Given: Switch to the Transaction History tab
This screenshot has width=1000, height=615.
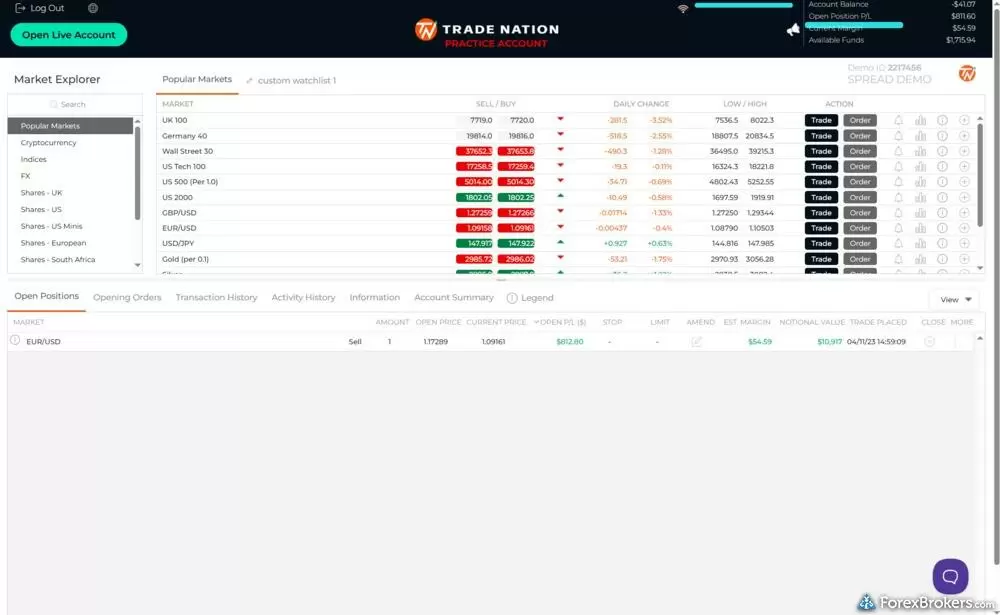Looking at the screenshot, I should (216, 298).
